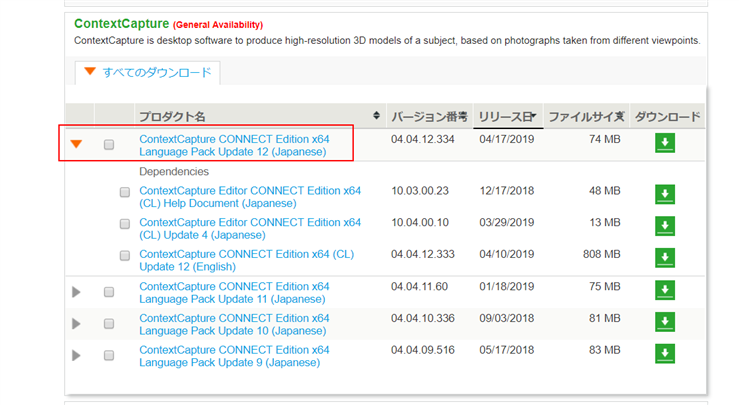Tick checkbox for Language Pack Update 12
This screenshot has width=739, height=405.
pos(109,144)
